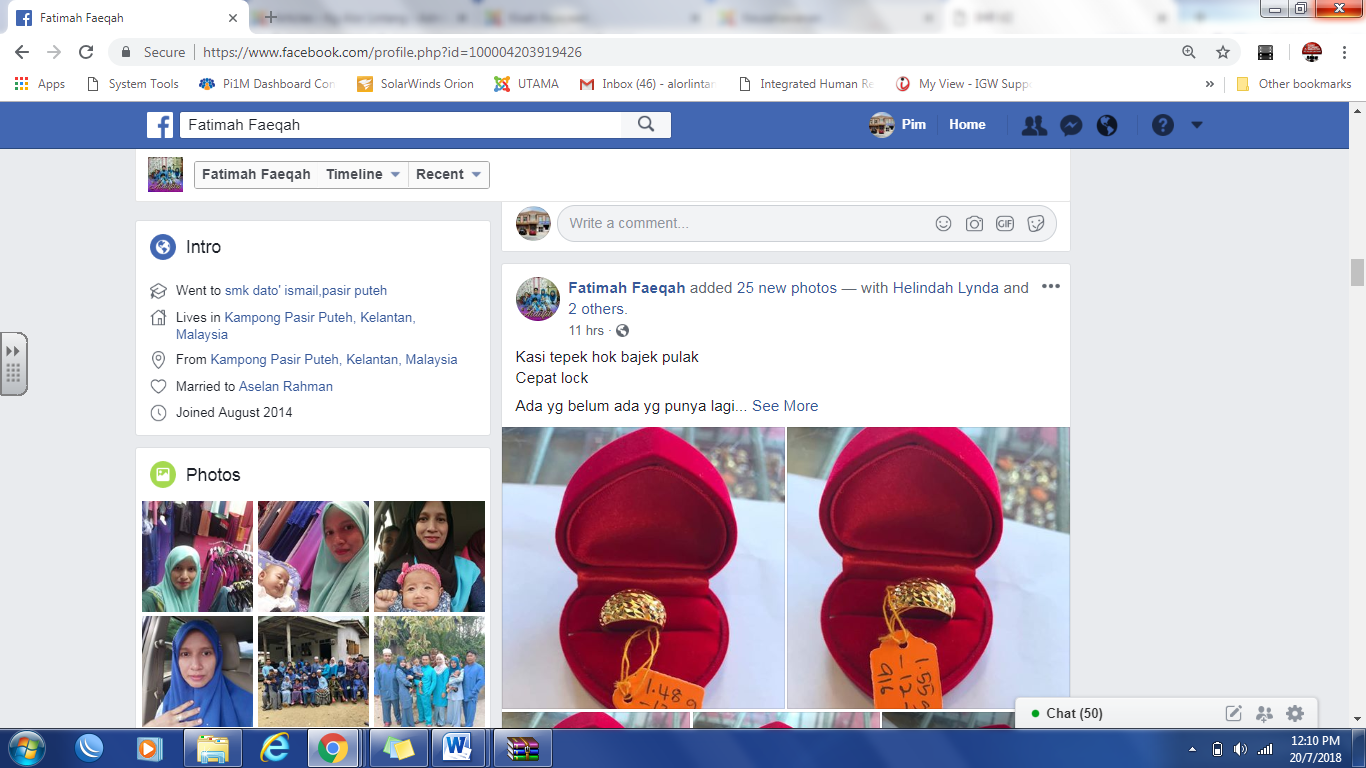The height and width of the screenshot is (768, 1366).
Task: Insert an emoji in the comment box
Action: (943, 224)
